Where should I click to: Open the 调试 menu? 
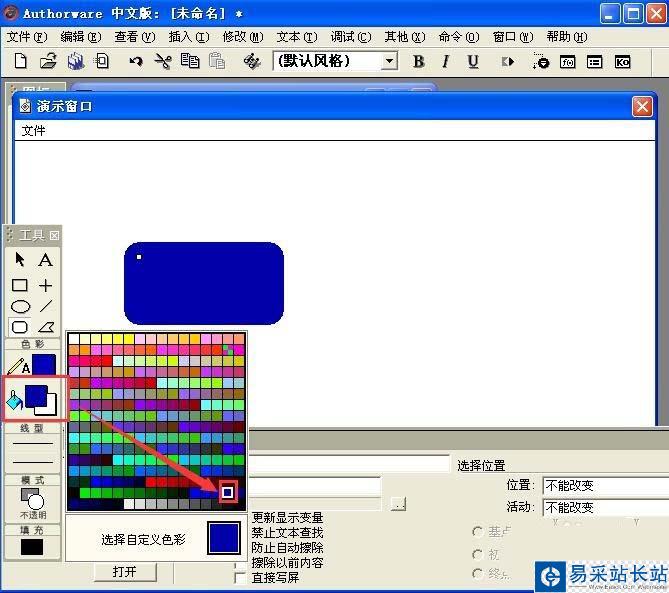351,37
